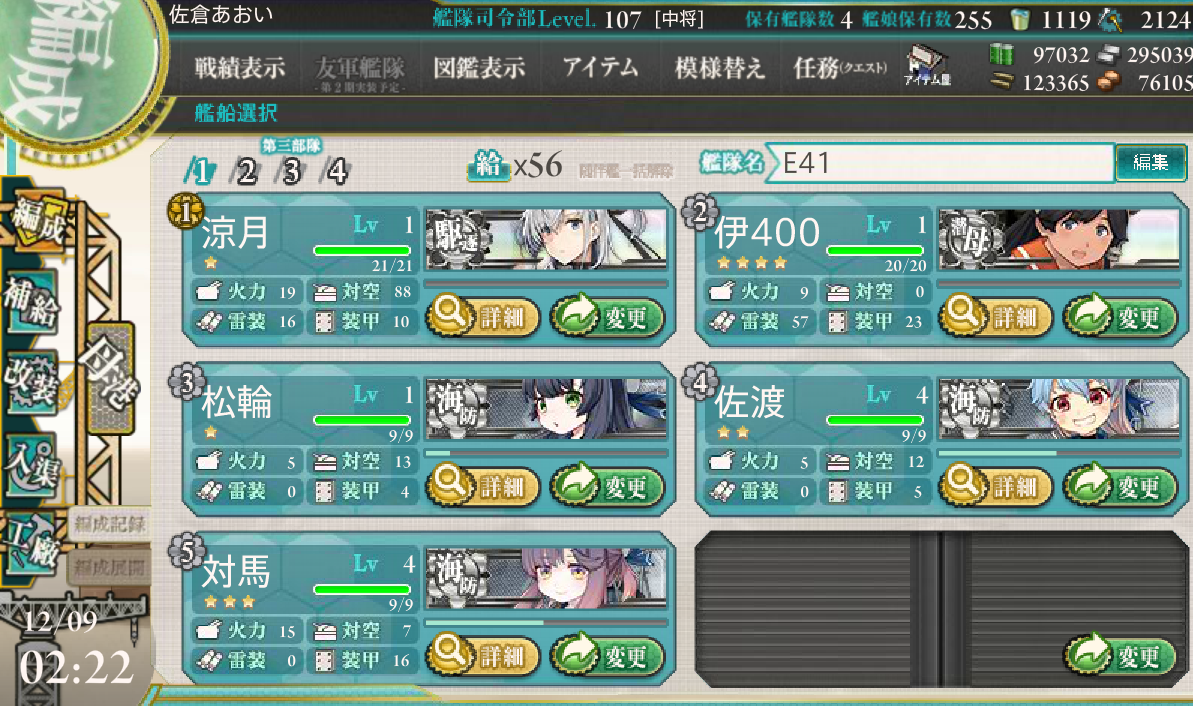Screen dimensions: 1193x706
Task: Open 戦績表示 records menu
Action: (240, 68)
